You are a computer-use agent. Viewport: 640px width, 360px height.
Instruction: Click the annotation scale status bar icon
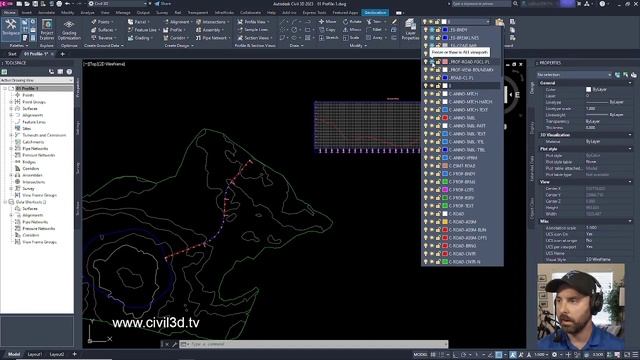[541, 355]
